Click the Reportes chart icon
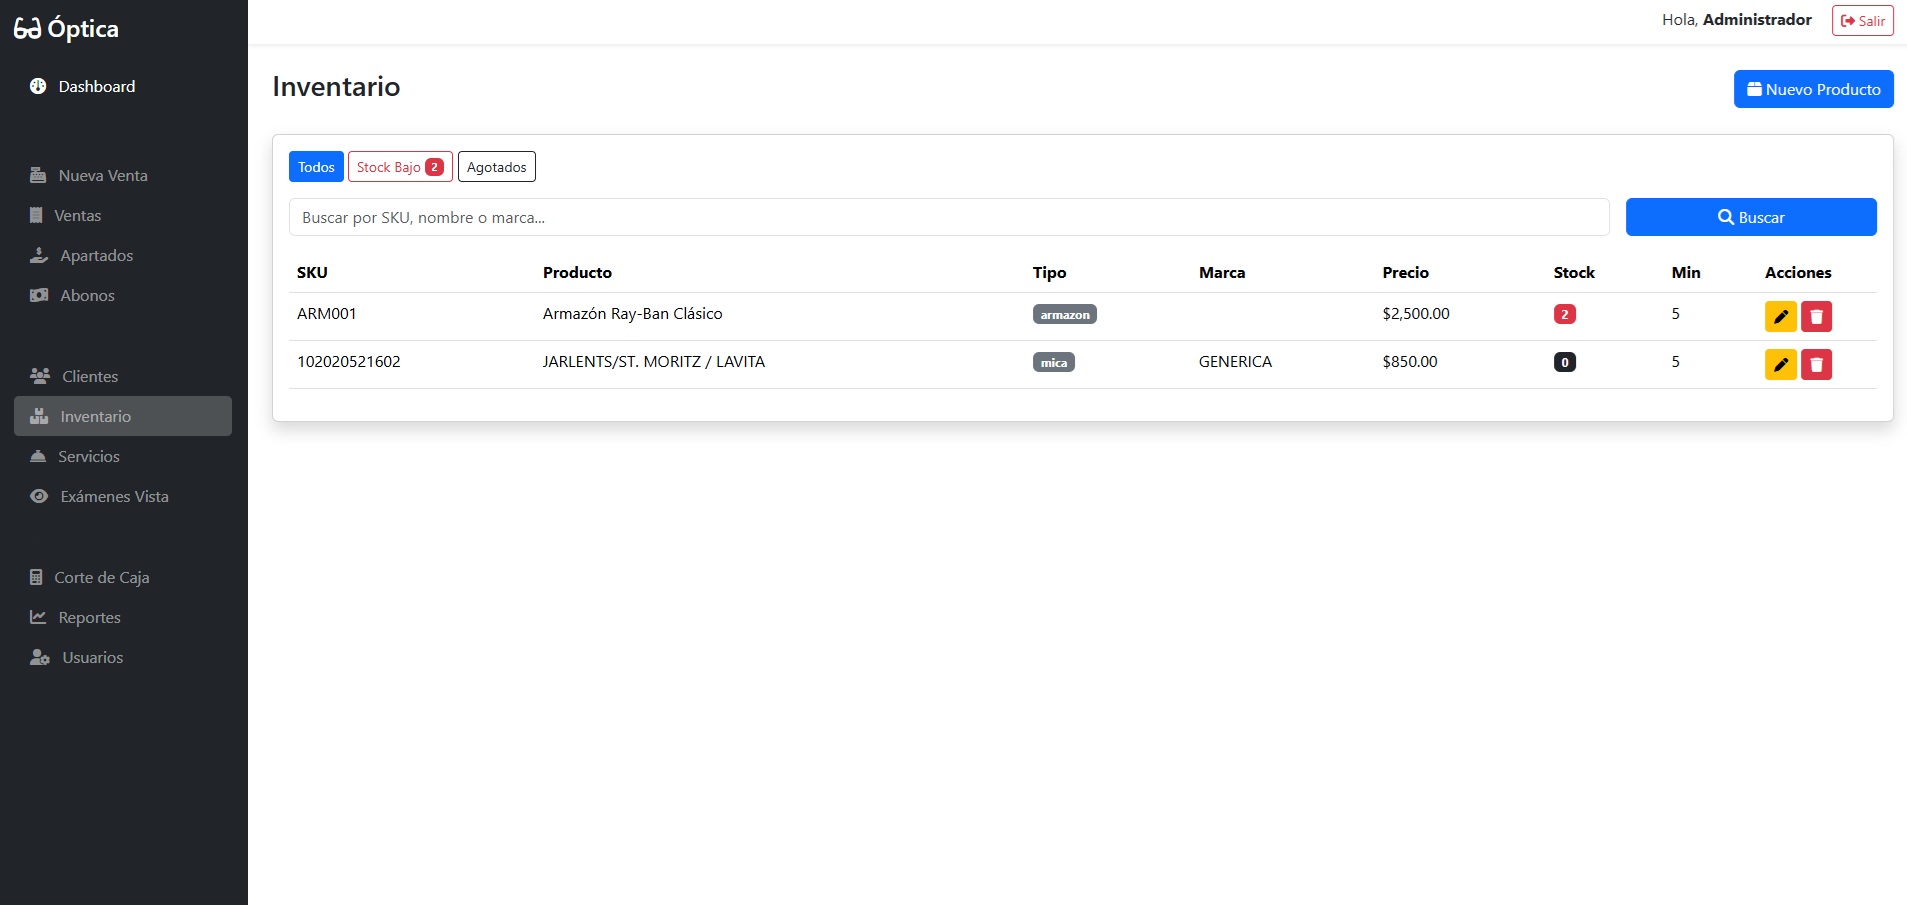 click(x=38, y=617)
